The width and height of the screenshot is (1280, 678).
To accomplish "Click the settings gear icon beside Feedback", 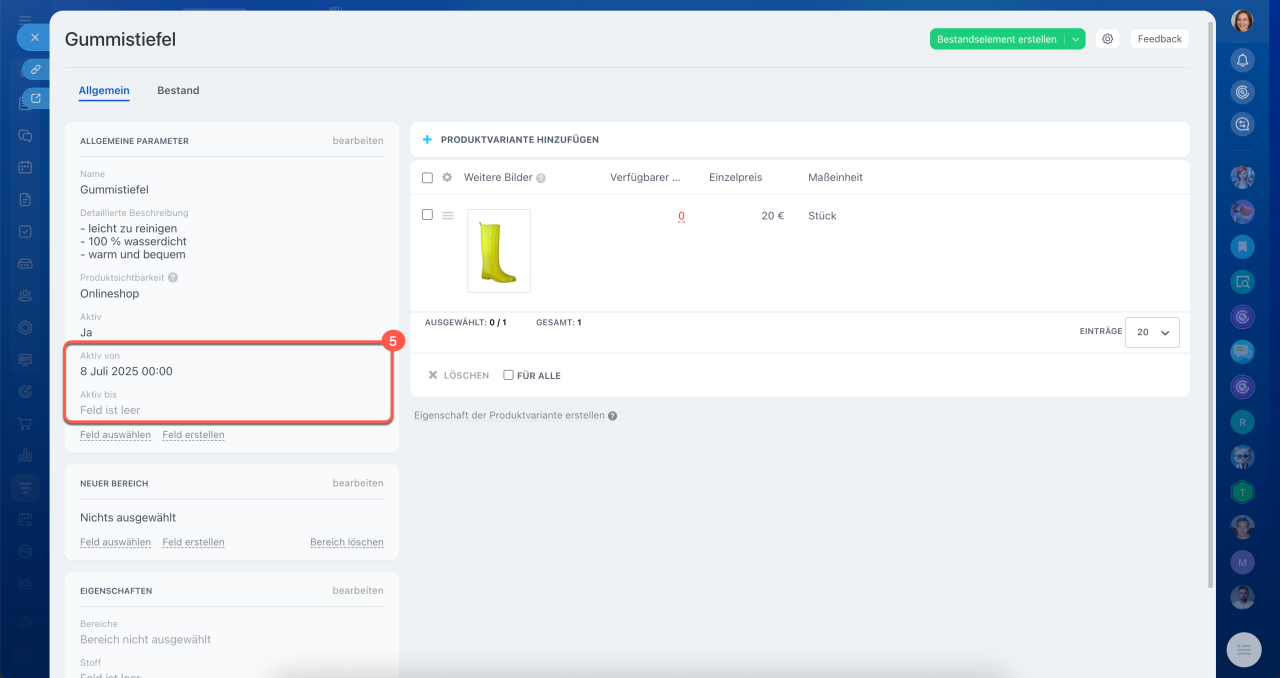I will [x=1107, y=39].
